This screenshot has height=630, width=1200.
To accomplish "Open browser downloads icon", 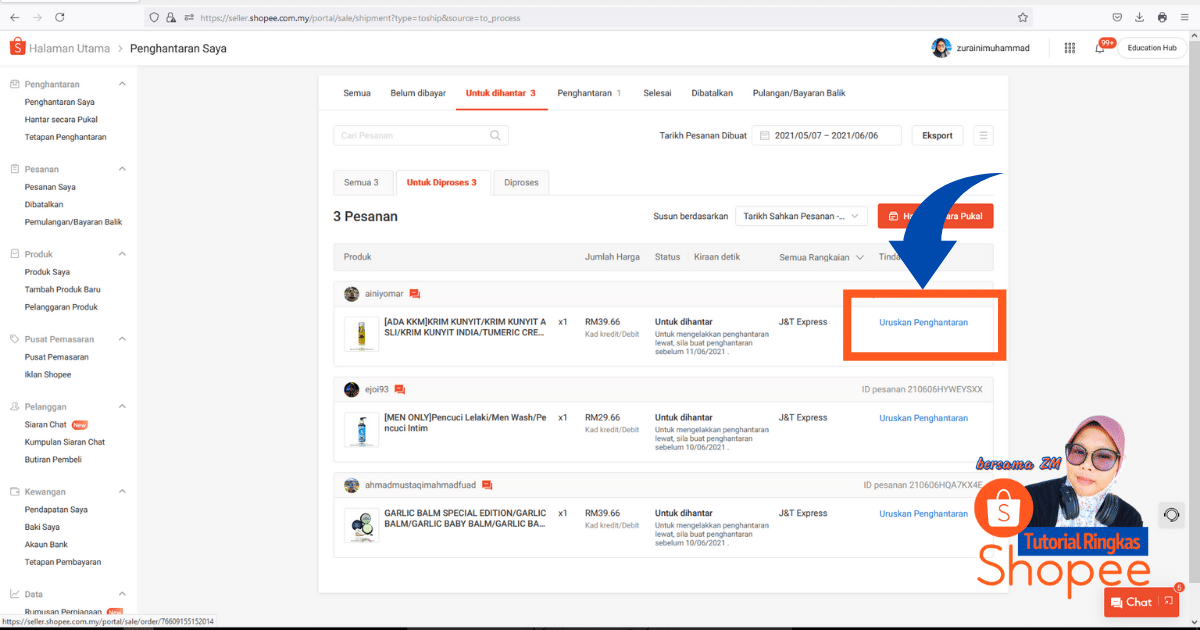I will [x=1139, y=17].
